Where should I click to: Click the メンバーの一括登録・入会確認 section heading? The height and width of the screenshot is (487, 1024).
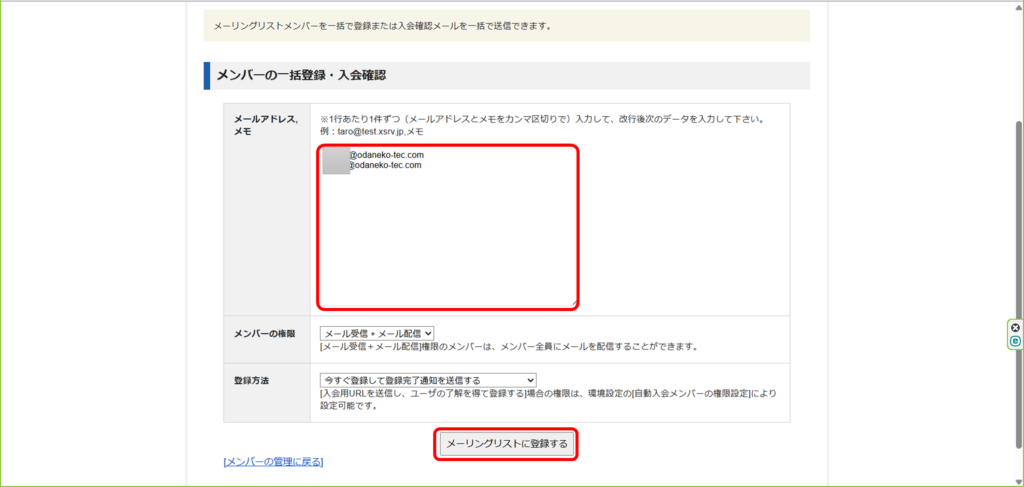click(301, 75)
